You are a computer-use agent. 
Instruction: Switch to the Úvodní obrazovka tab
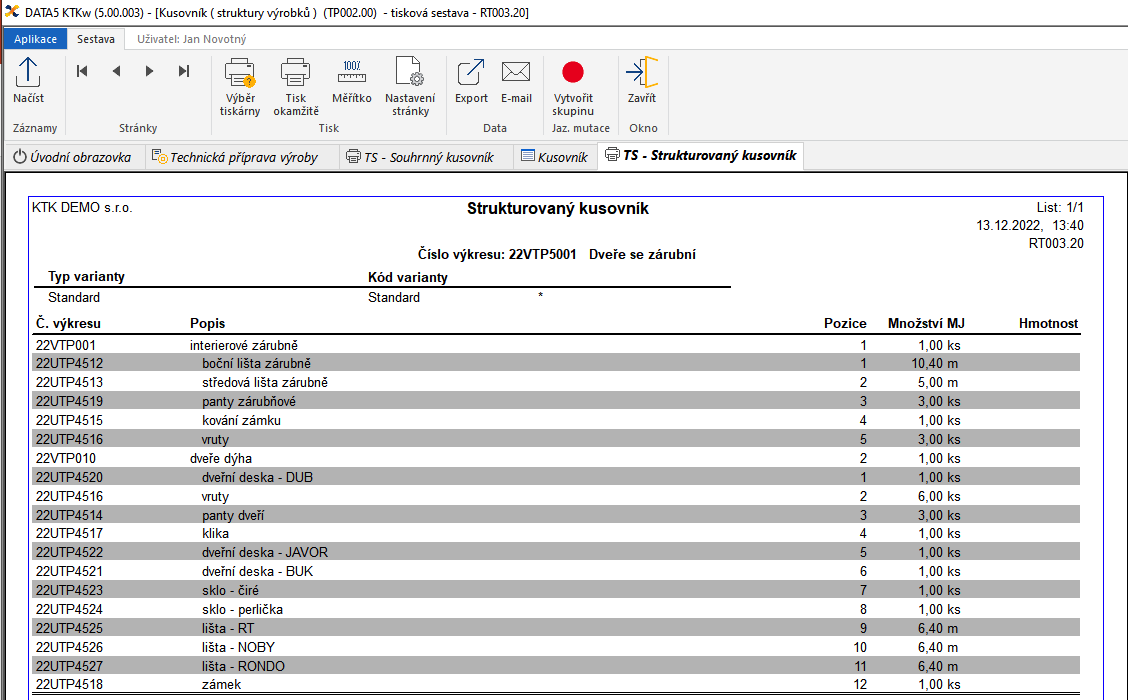pos(72,157)
